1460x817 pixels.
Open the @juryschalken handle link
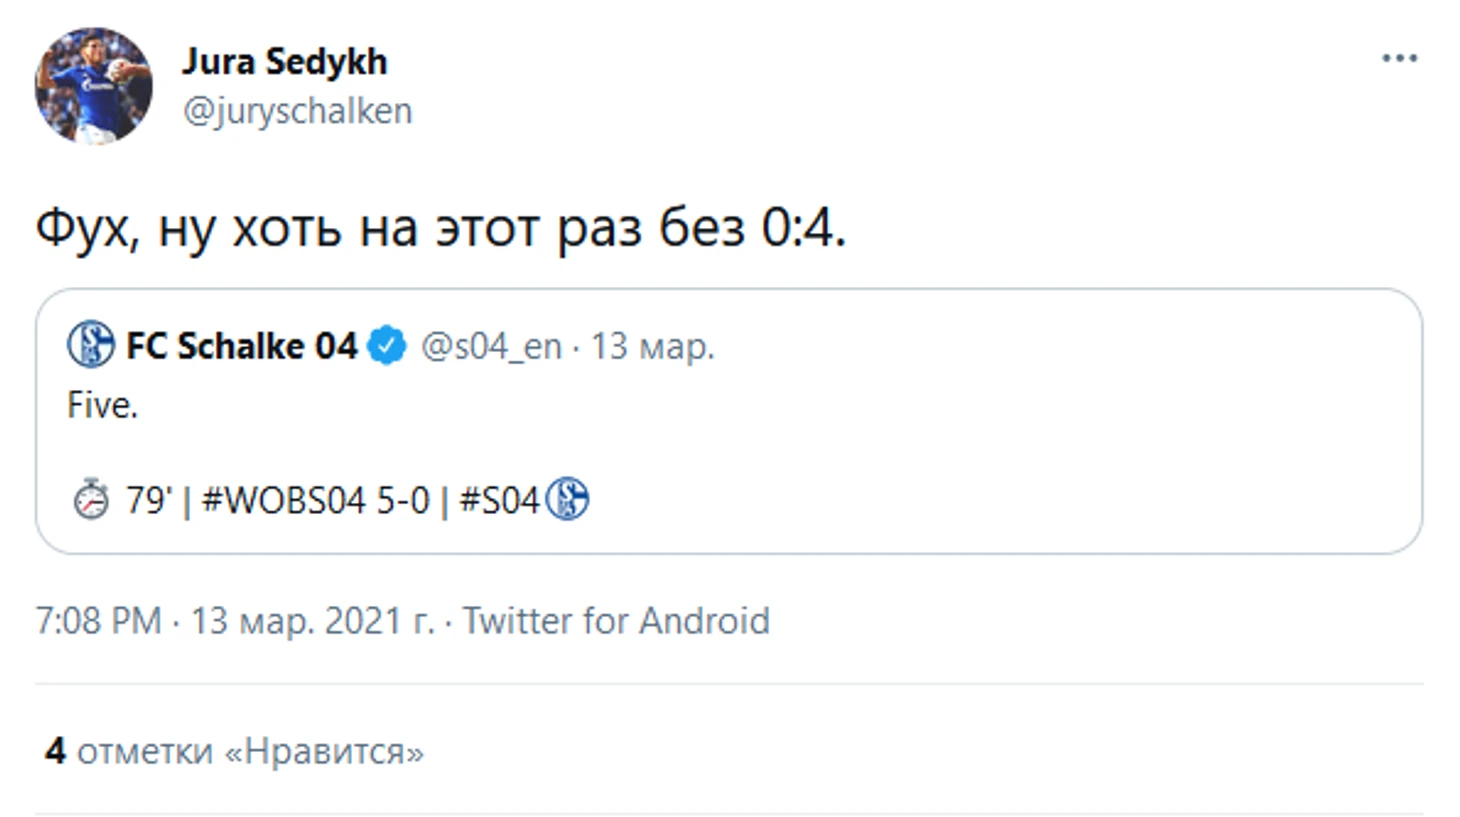tap(297, 110)
